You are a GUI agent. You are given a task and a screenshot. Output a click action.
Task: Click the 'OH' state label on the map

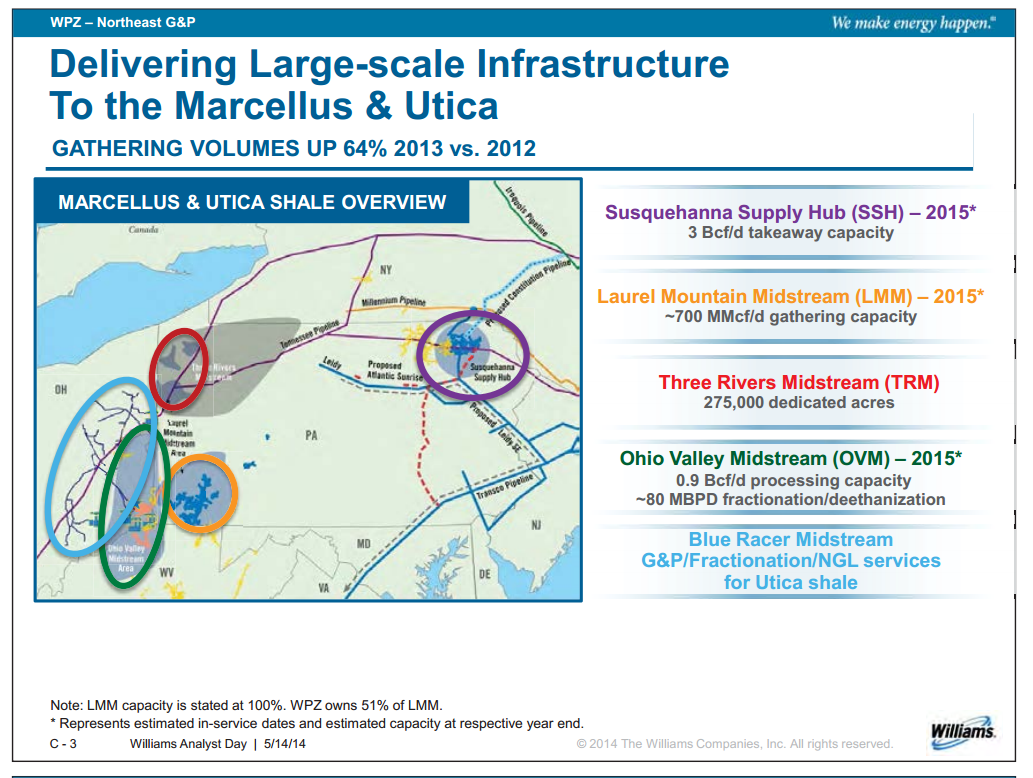pos(61,390)
